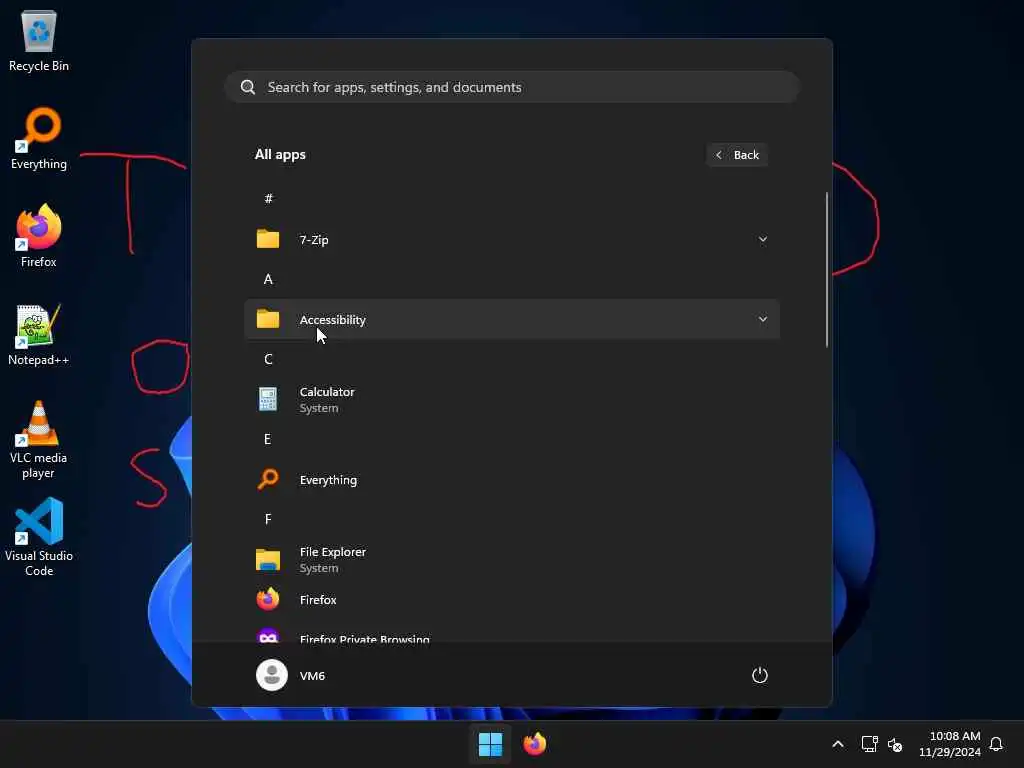Click the search magnifier icon

tap(248, 88)
